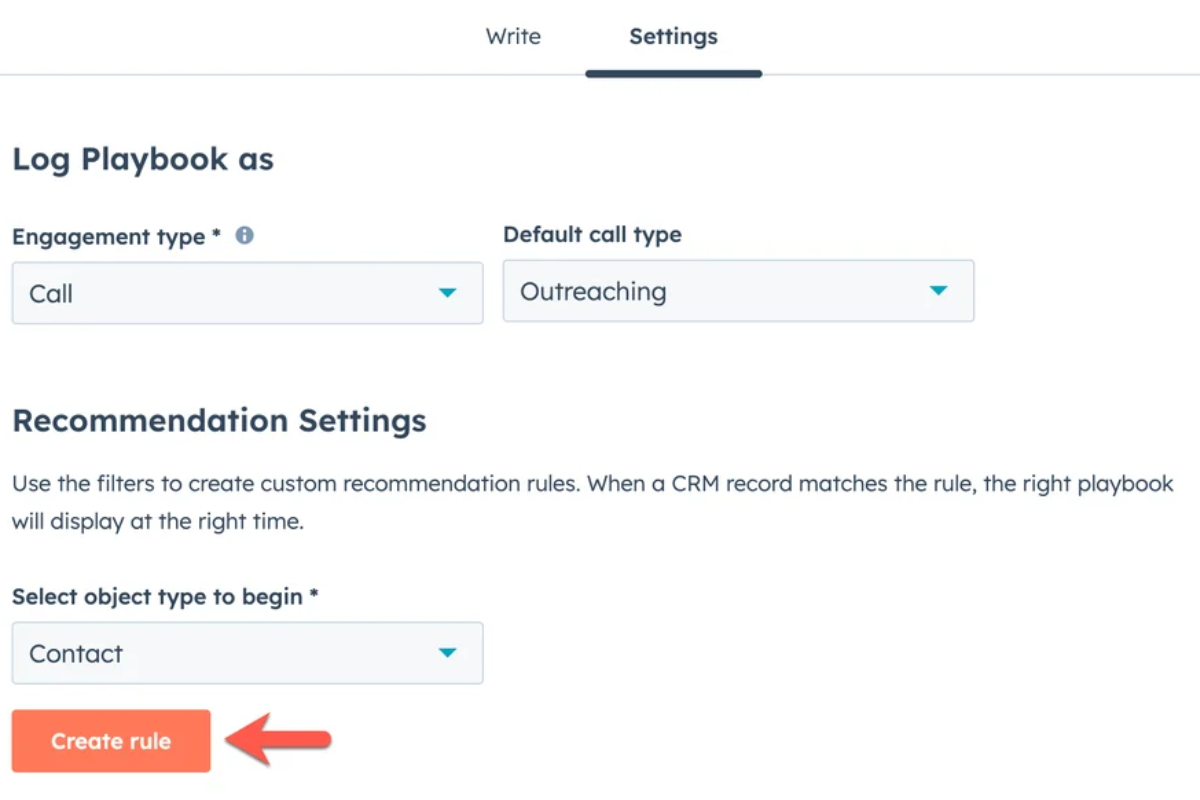Click the Default call type dropdown caret
Viewport: 1200px width, 800px height.
click(938, 291)
